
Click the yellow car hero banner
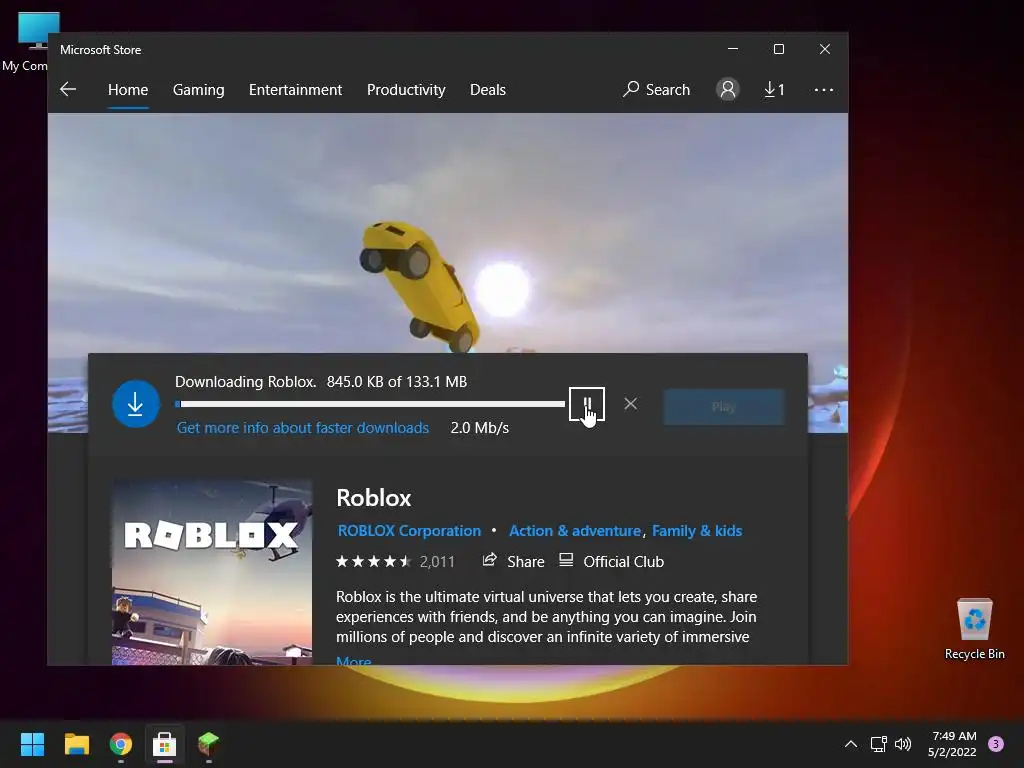pyautogui.click(x=448, y=233)
